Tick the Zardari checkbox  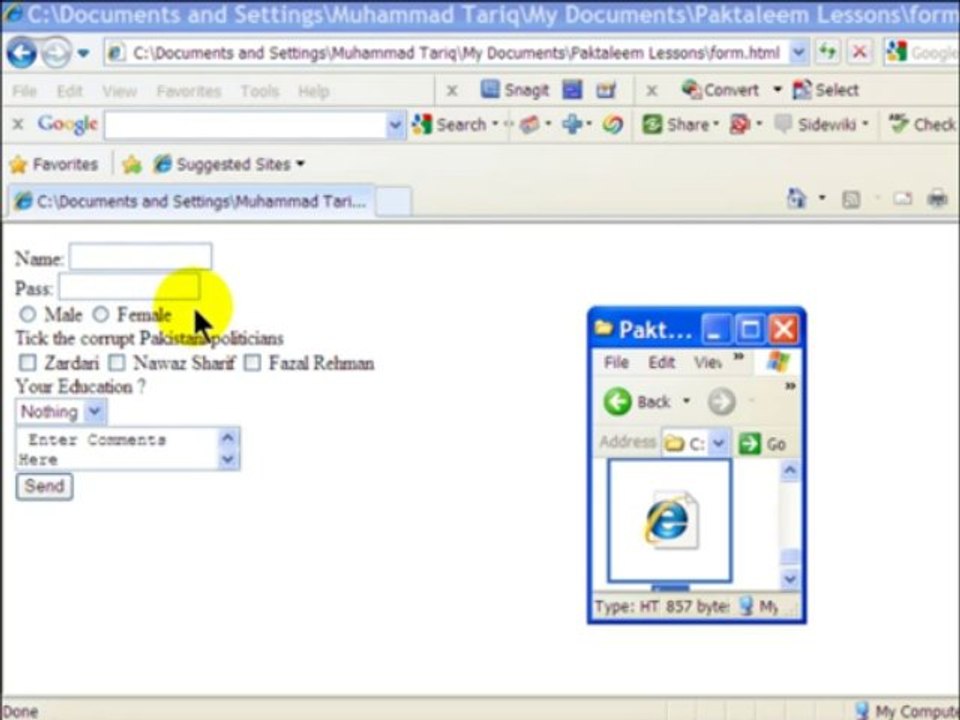click(28, 362)
